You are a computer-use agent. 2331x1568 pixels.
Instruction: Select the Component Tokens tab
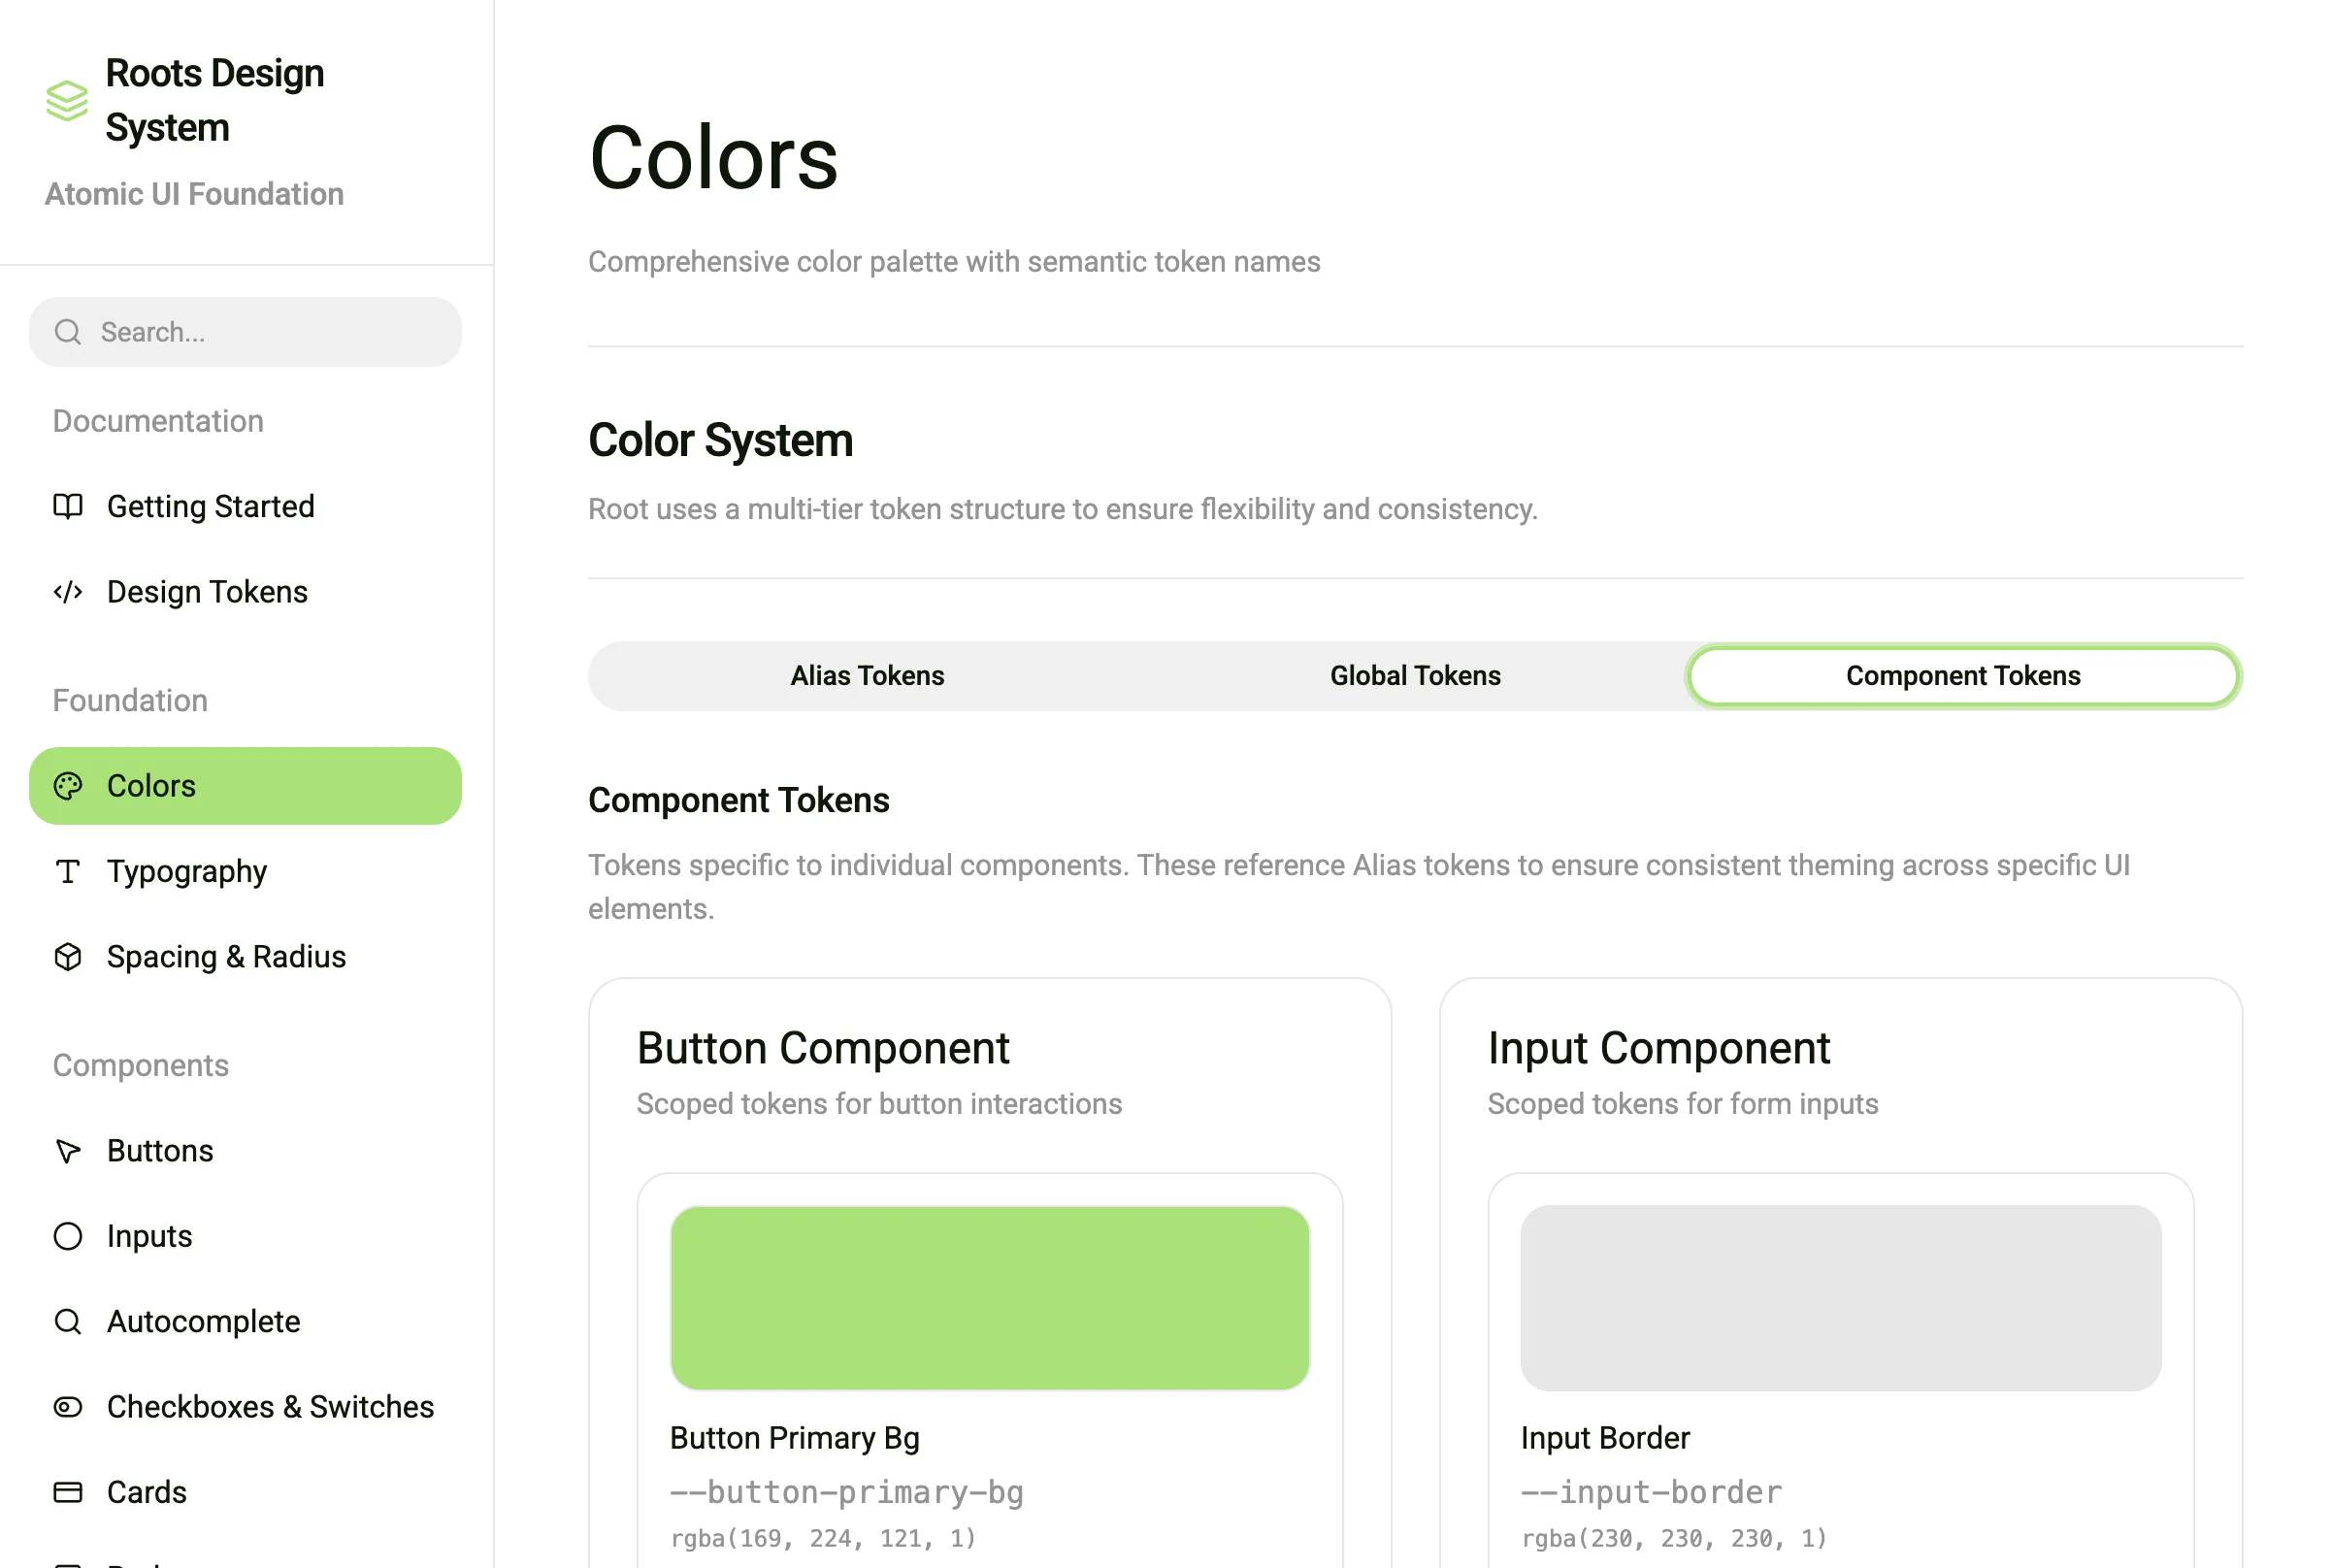[x=1963, y=675]
